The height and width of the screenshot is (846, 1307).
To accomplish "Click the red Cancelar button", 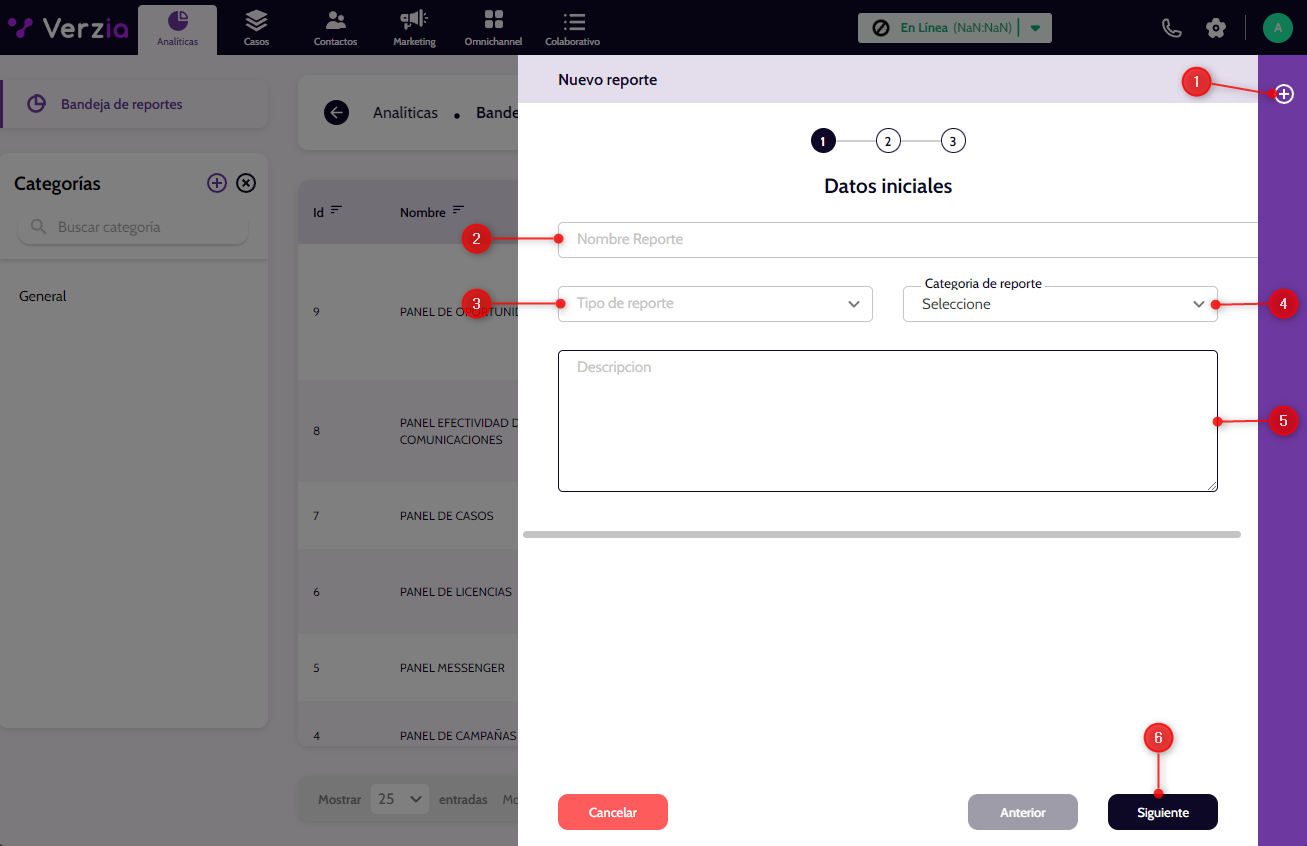I will 612,812.
